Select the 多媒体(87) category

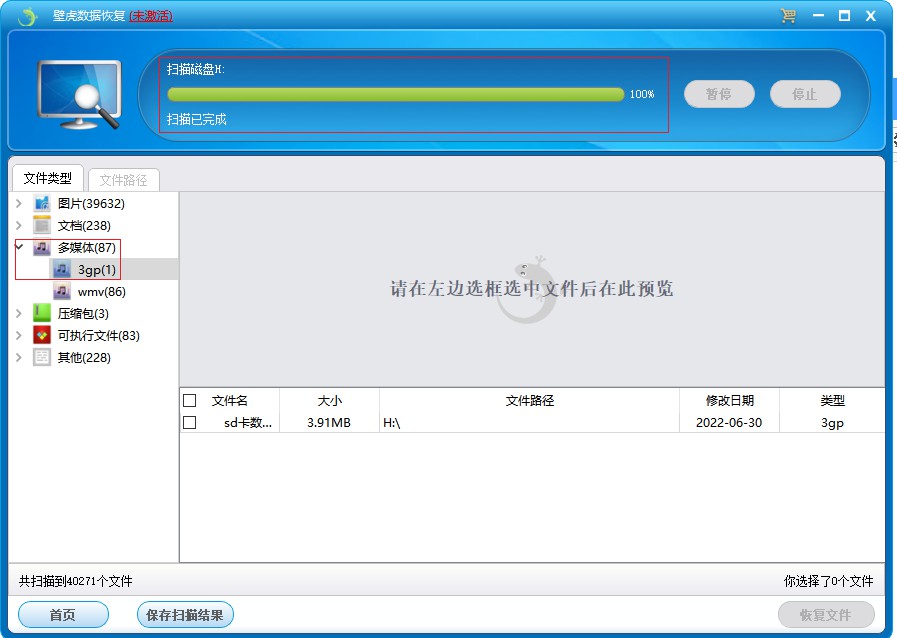86,247
